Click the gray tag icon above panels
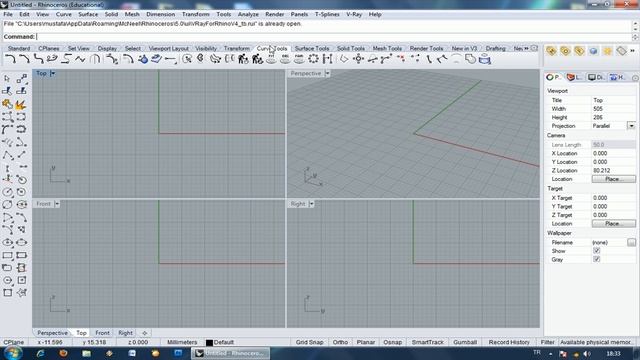 point(621,51)
